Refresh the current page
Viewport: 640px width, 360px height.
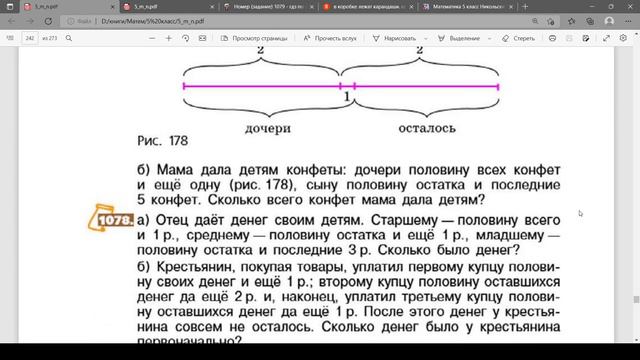point(48,21)
